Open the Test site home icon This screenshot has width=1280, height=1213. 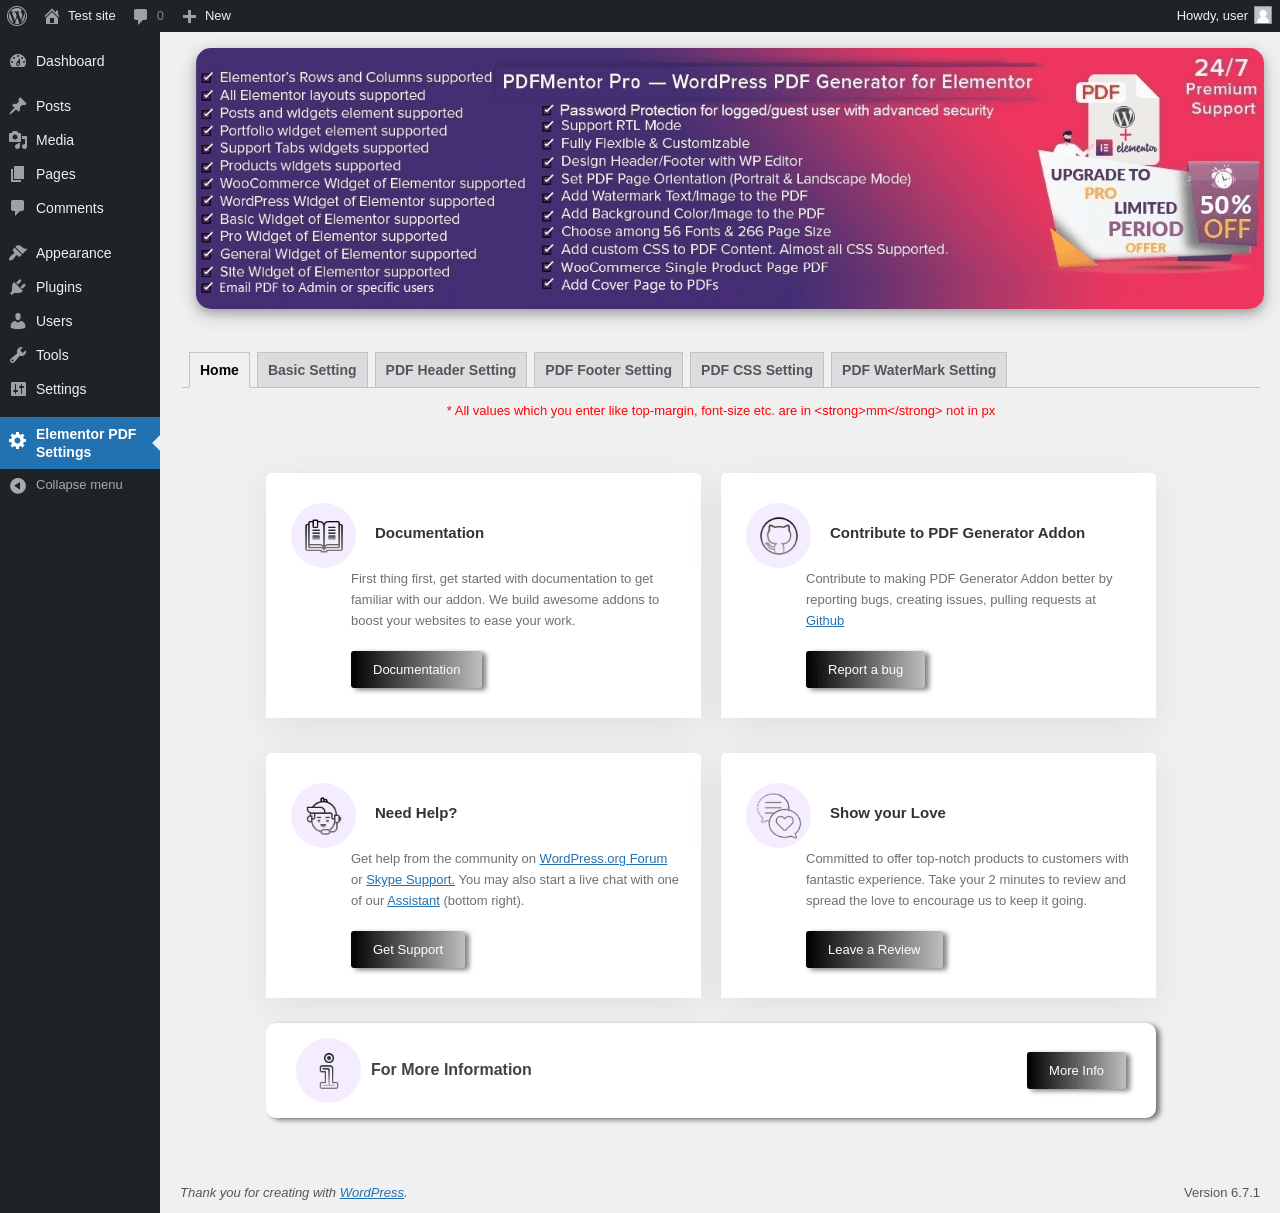(52, 16)
